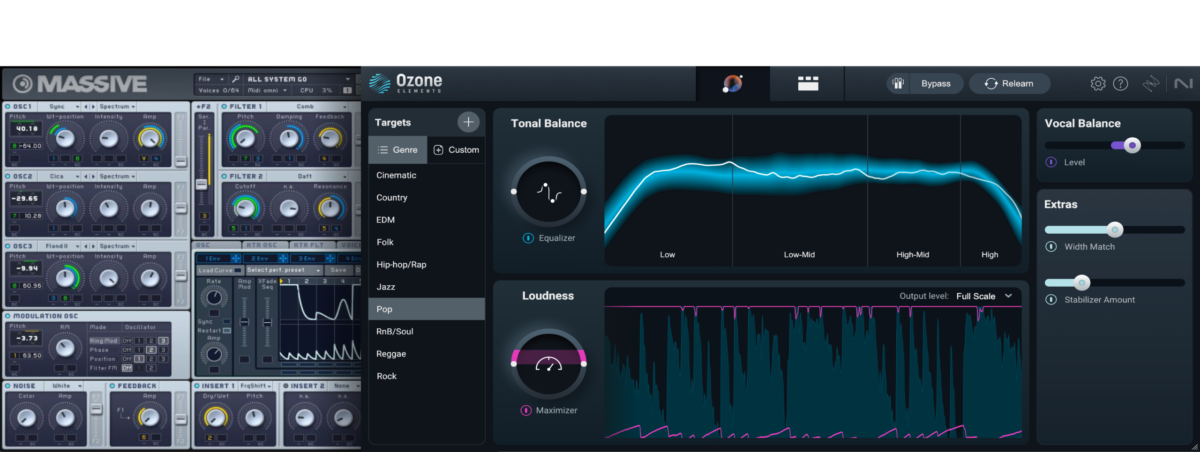Open OSC2 Spectrum mode dropdown
This screenshot has height=452, width=1200.
tap(117, 176)
